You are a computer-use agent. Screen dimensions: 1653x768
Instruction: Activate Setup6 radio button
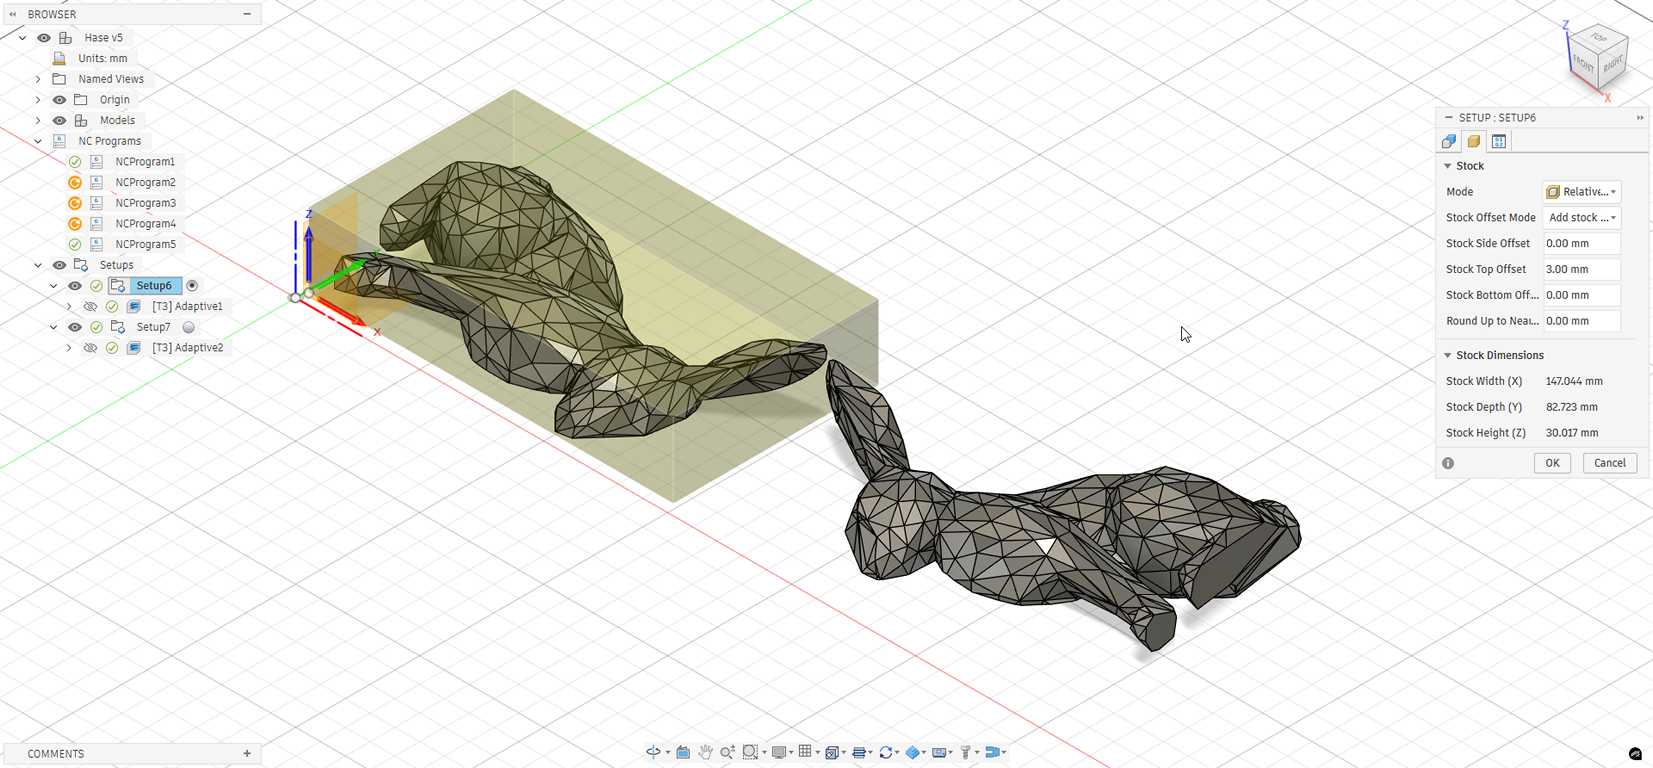(x=193, y=286)
